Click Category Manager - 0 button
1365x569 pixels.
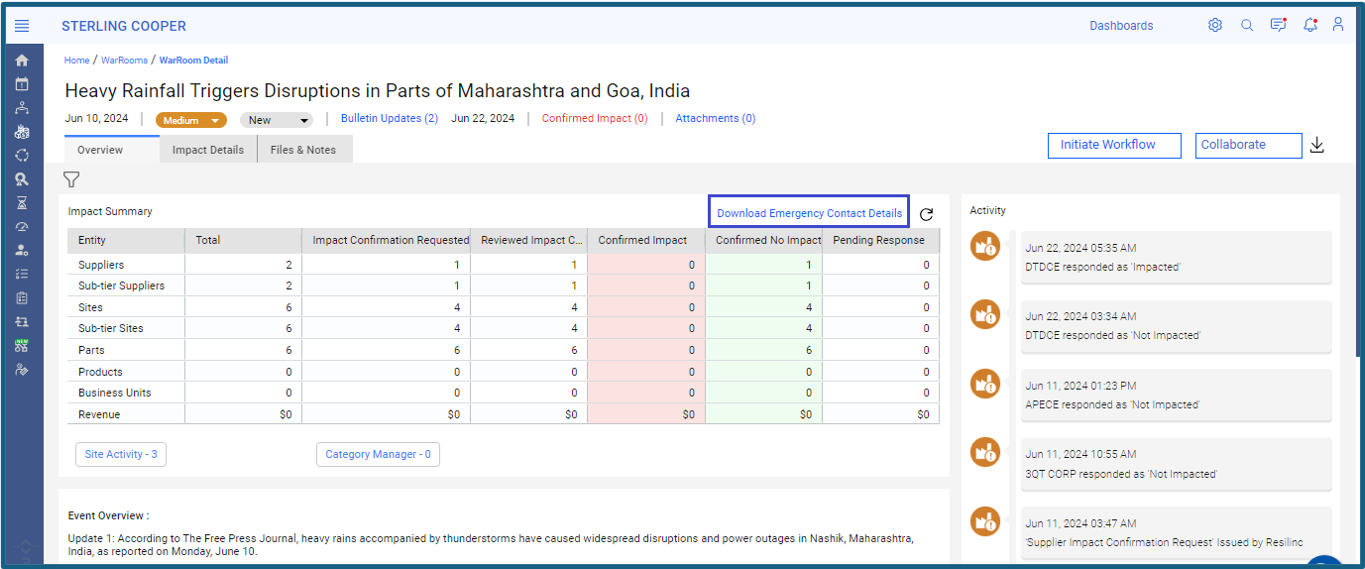point(378,454)
